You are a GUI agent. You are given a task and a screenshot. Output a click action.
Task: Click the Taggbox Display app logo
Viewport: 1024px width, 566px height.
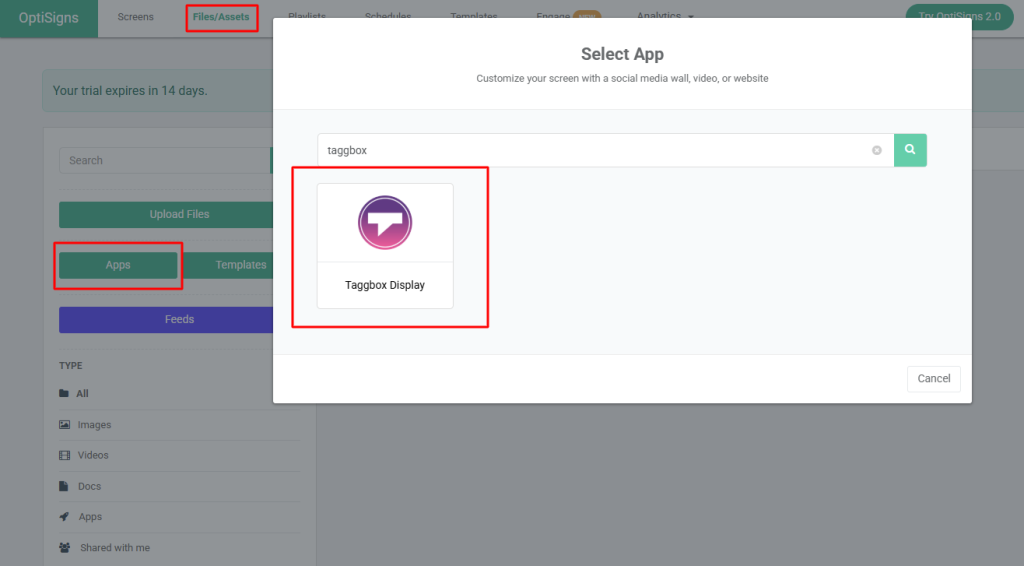(x=385, y=222)
